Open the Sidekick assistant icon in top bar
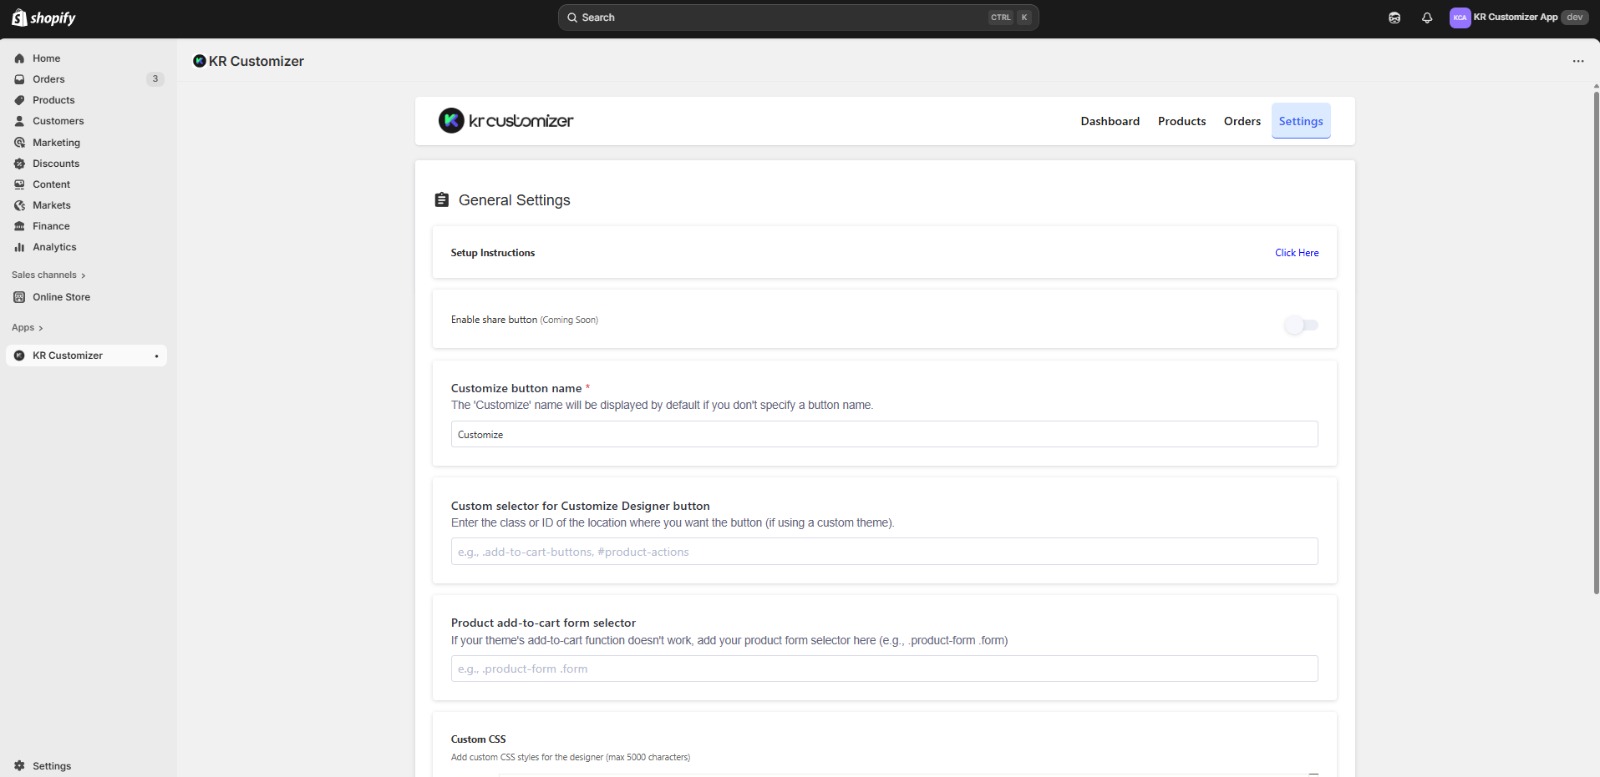Screen dimensions: 1600x777 pyautogui.click(x=1395, y=17)
